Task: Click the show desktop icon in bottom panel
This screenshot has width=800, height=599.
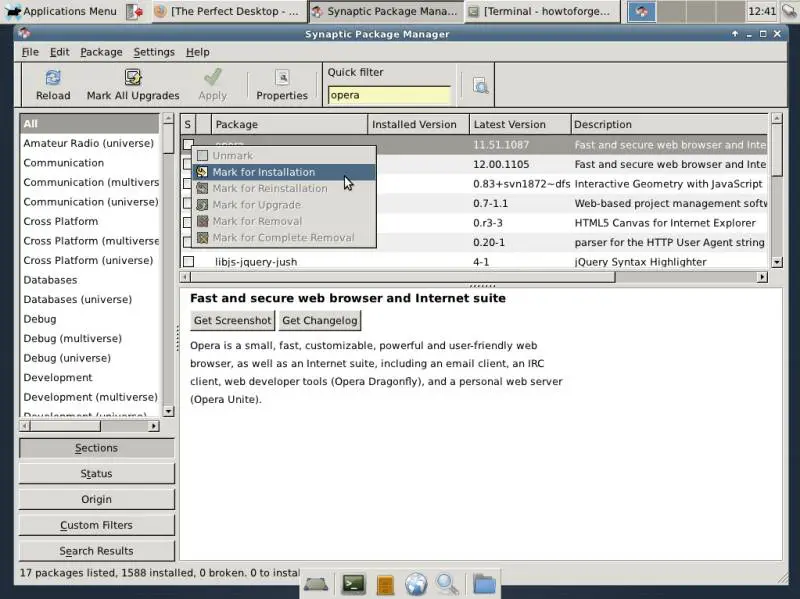Action: [x=316, y=584]
